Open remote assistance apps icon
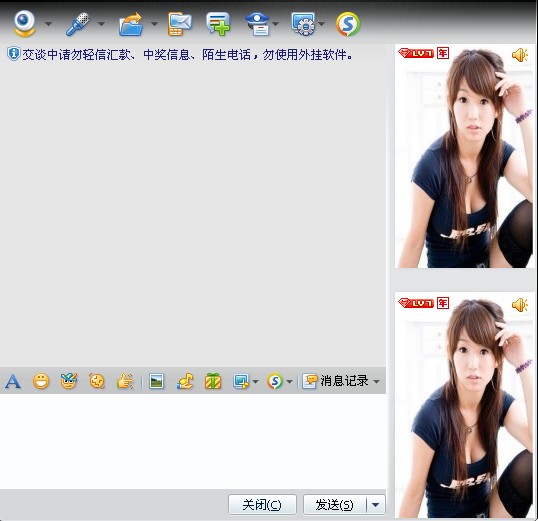The height and width of the screenshot is (521, 538). point(303,24)
